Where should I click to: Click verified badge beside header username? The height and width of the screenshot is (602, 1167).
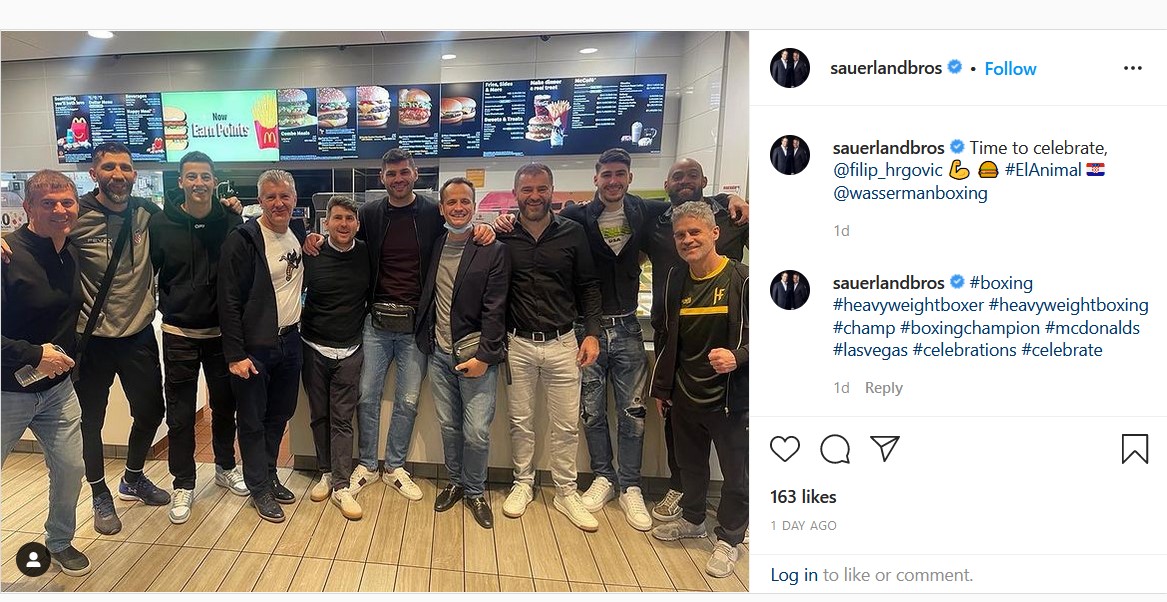[x=955, y=68]
